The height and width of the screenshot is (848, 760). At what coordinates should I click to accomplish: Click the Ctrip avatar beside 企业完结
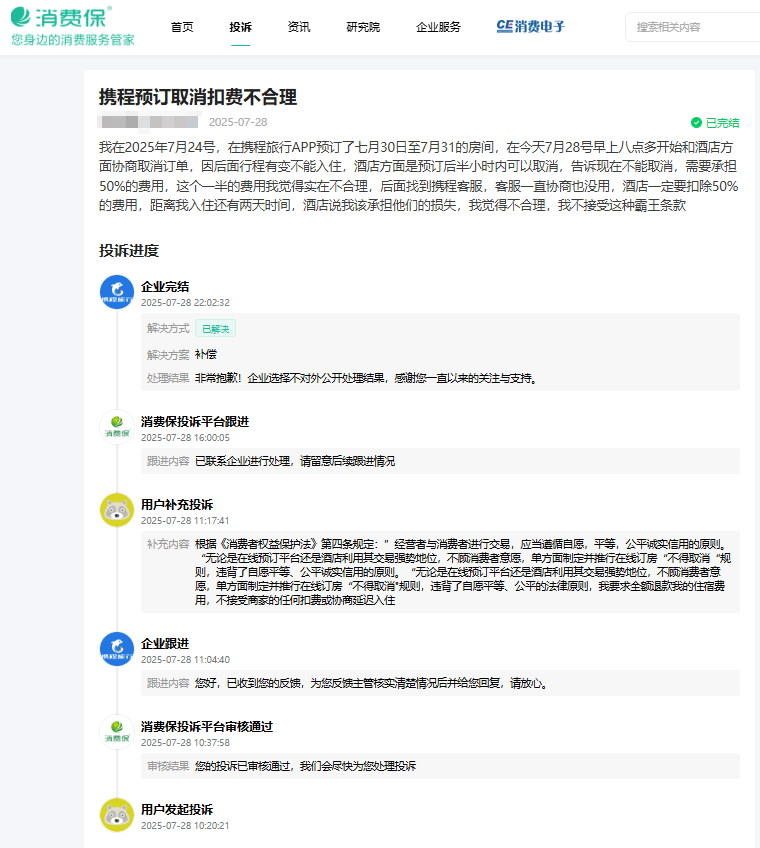[117, 292]
